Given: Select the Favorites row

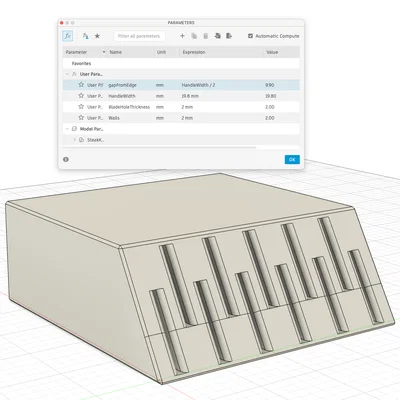Looking at the screenshot, I should click(x=181, y=63).
